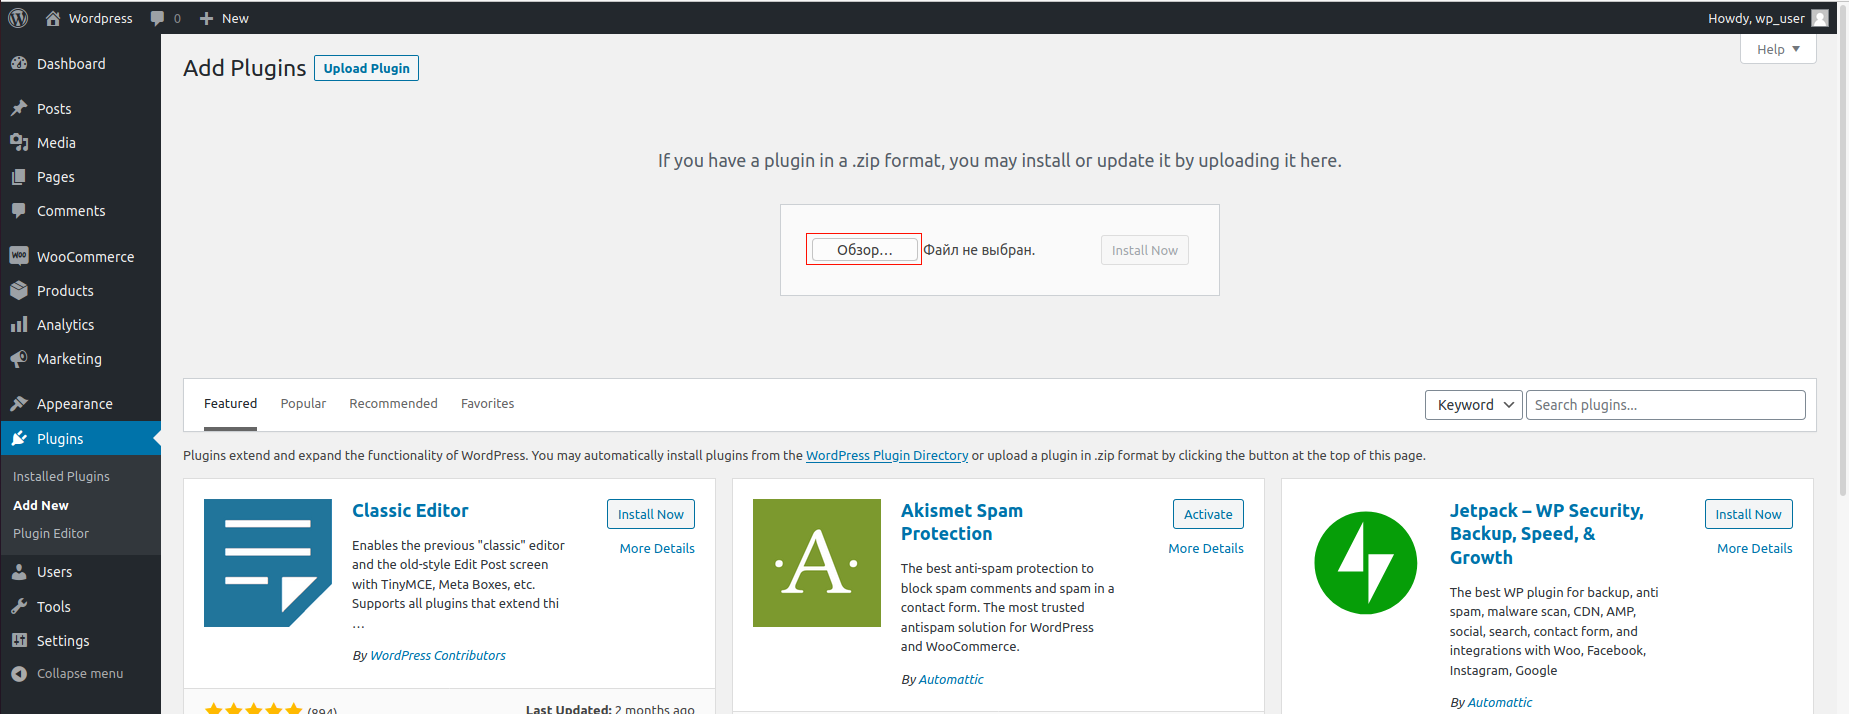Viewport: 1849px width, 714px height.
Task: Switch to the Featured tab
Action: pyautogui.click(x=230, y=404)
